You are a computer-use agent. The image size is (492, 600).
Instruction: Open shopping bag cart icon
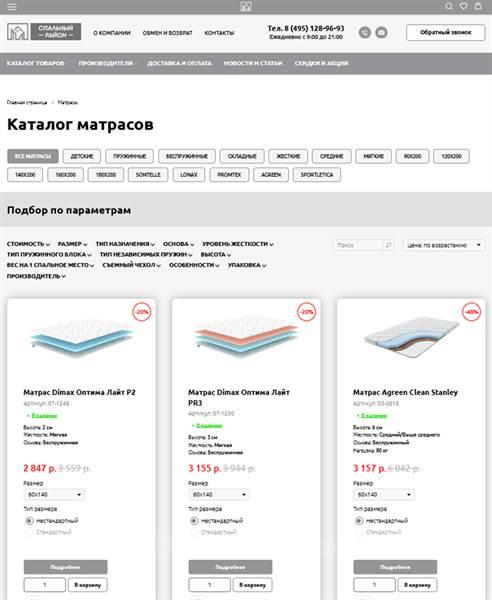pyautogui.click(x=478, y=6)
